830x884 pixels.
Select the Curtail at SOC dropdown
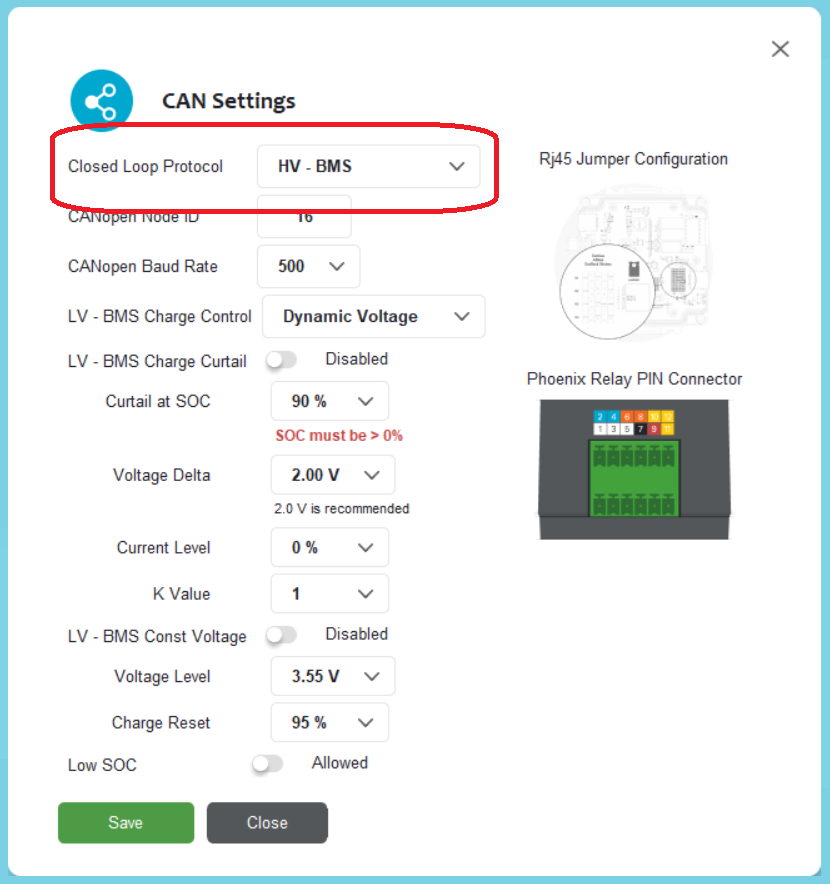pyautogui.click(x=329, y=401)
